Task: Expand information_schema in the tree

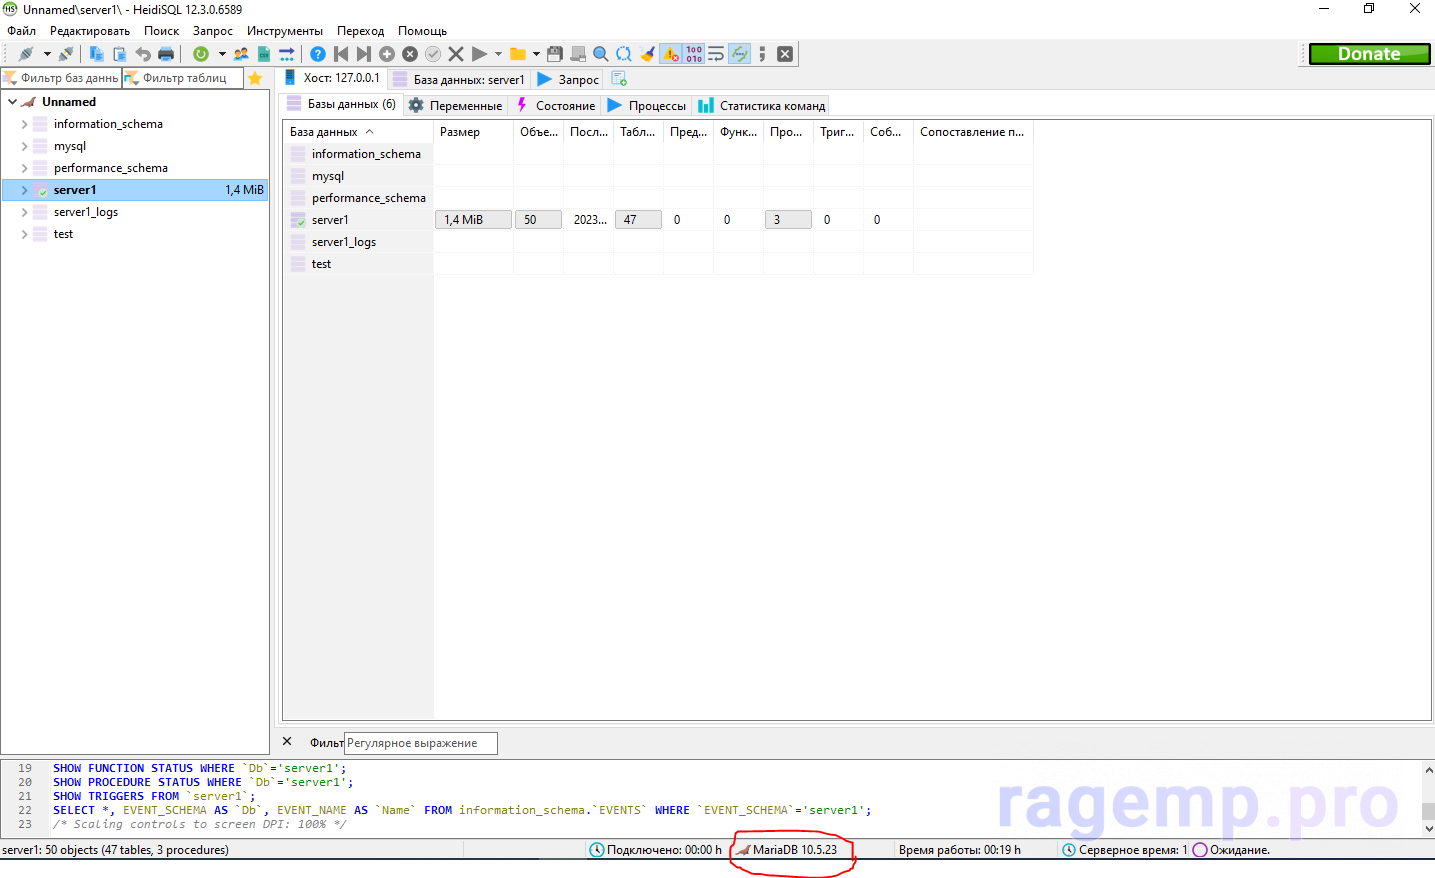Action: [x=24, y=124]
